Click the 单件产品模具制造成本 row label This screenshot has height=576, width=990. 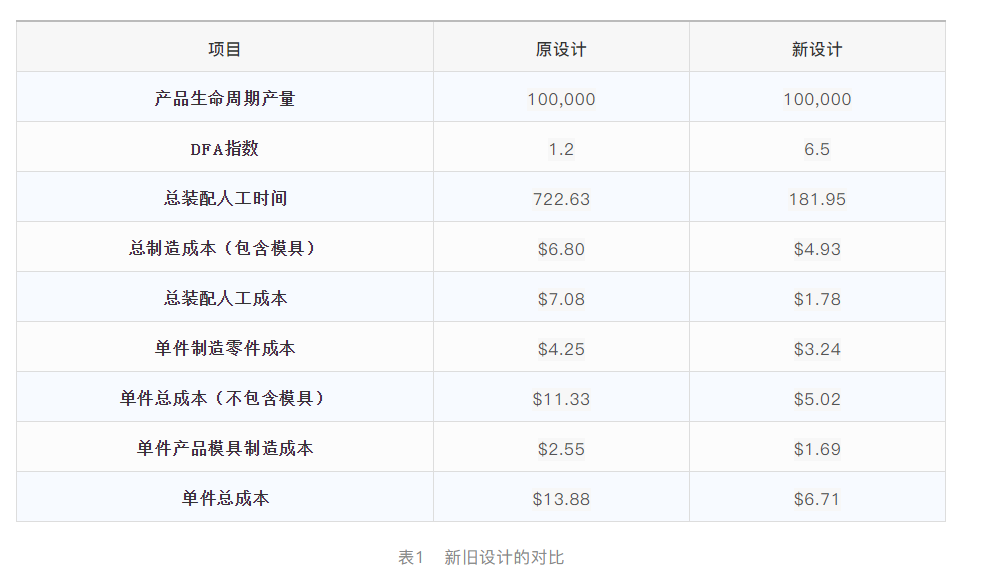click(x=225, y=449)
